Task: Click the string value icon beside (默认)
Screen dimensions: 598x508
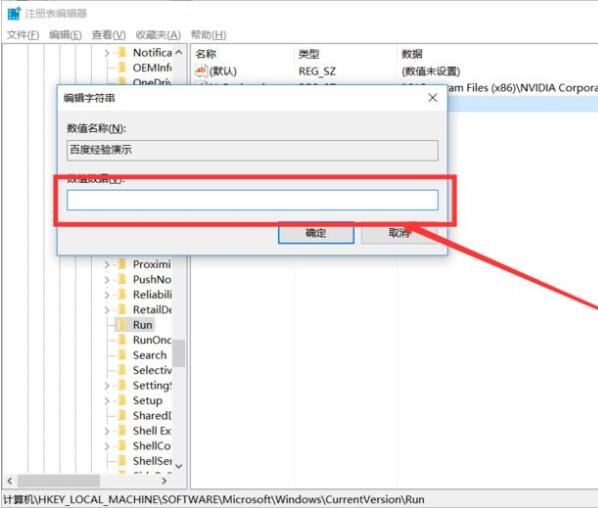Action: [201, 71]
